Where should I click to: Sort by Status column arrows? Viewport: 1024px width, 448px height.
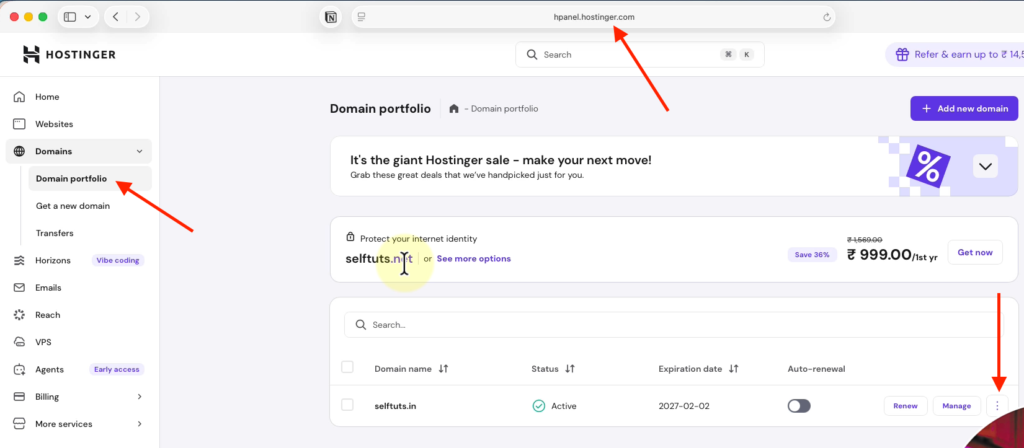point(569,369)
